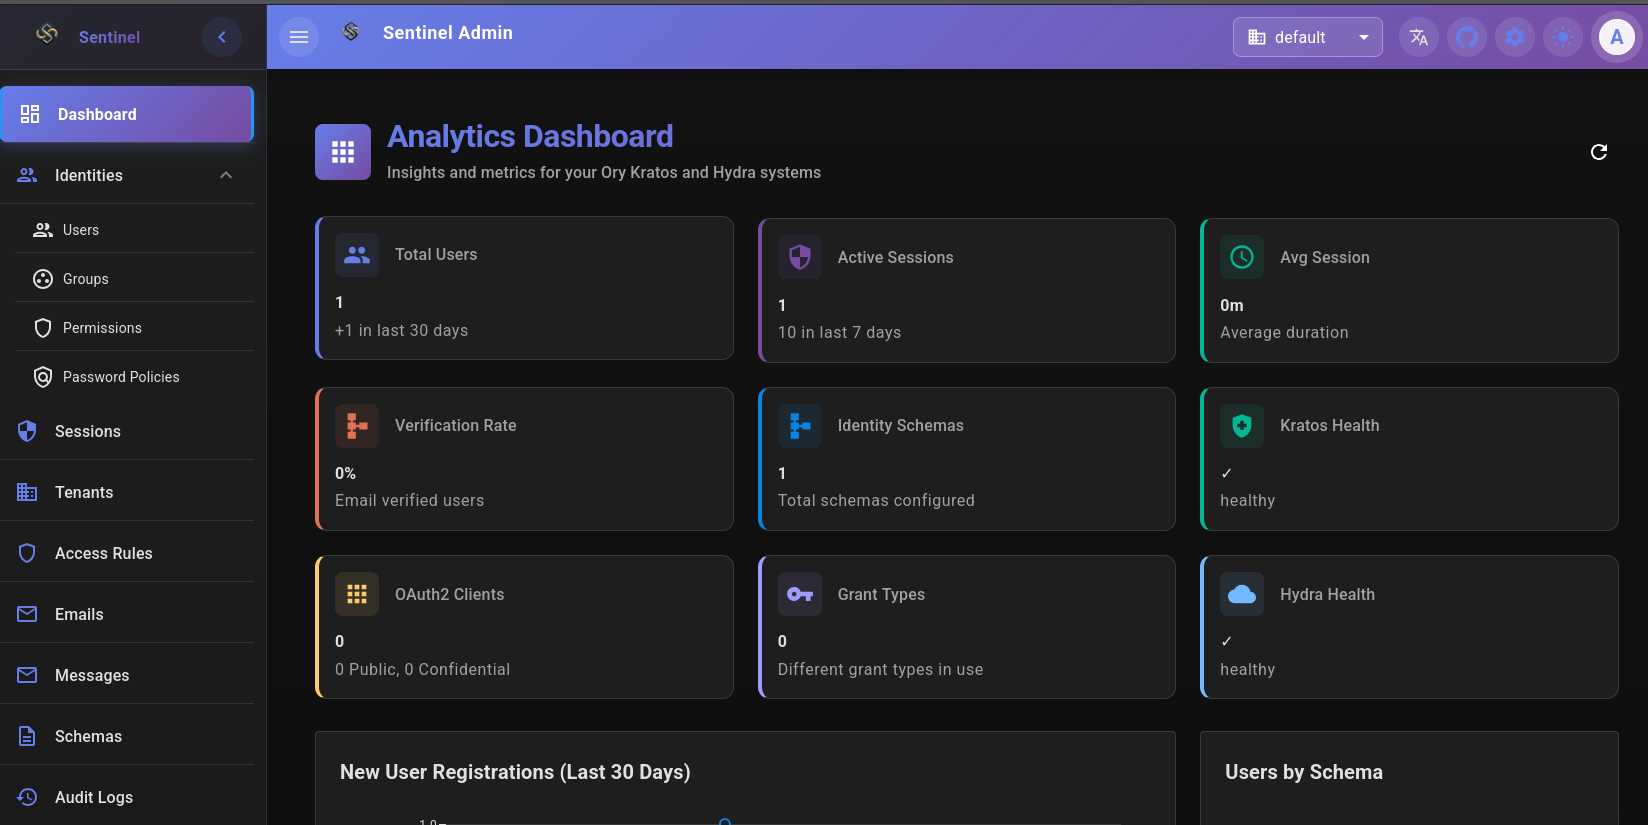1648x825 pixels.
Task: Click the Analytics Dashboard grid icon
Action: click(343, 152)
